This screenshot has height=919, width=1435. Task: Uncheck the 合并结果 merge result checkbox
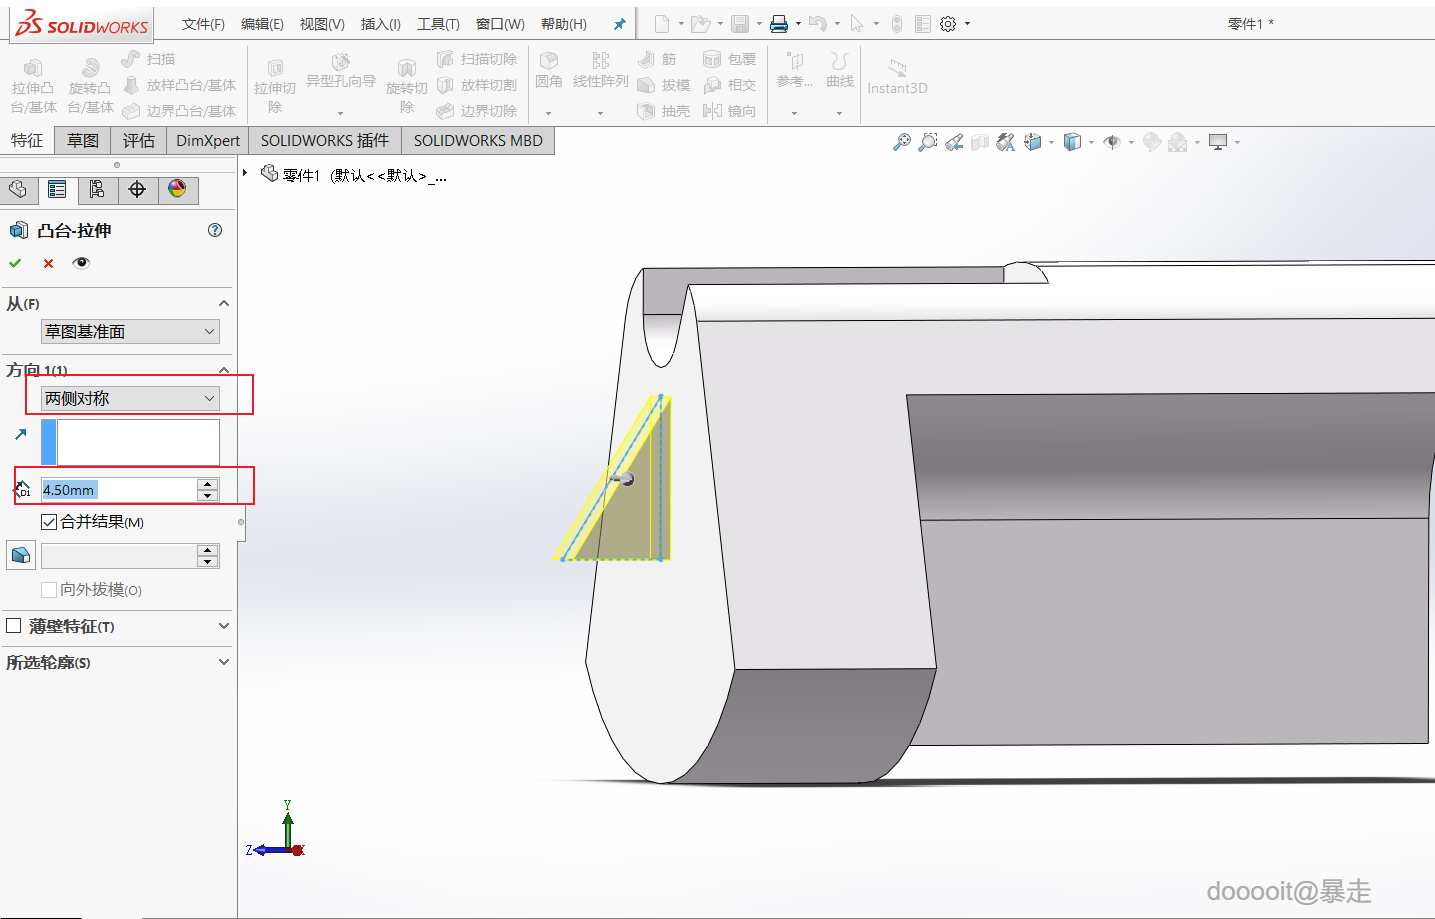(49, 522)
